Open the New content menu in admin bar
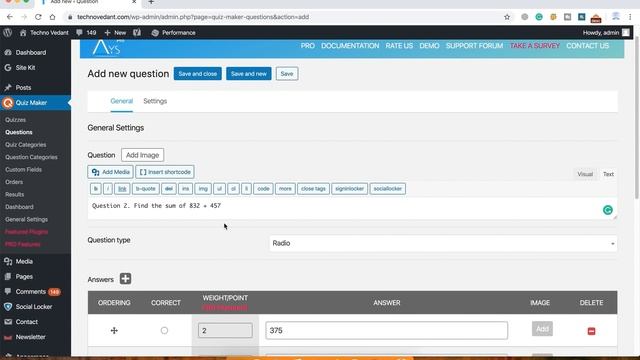 [x=115, y=33]
